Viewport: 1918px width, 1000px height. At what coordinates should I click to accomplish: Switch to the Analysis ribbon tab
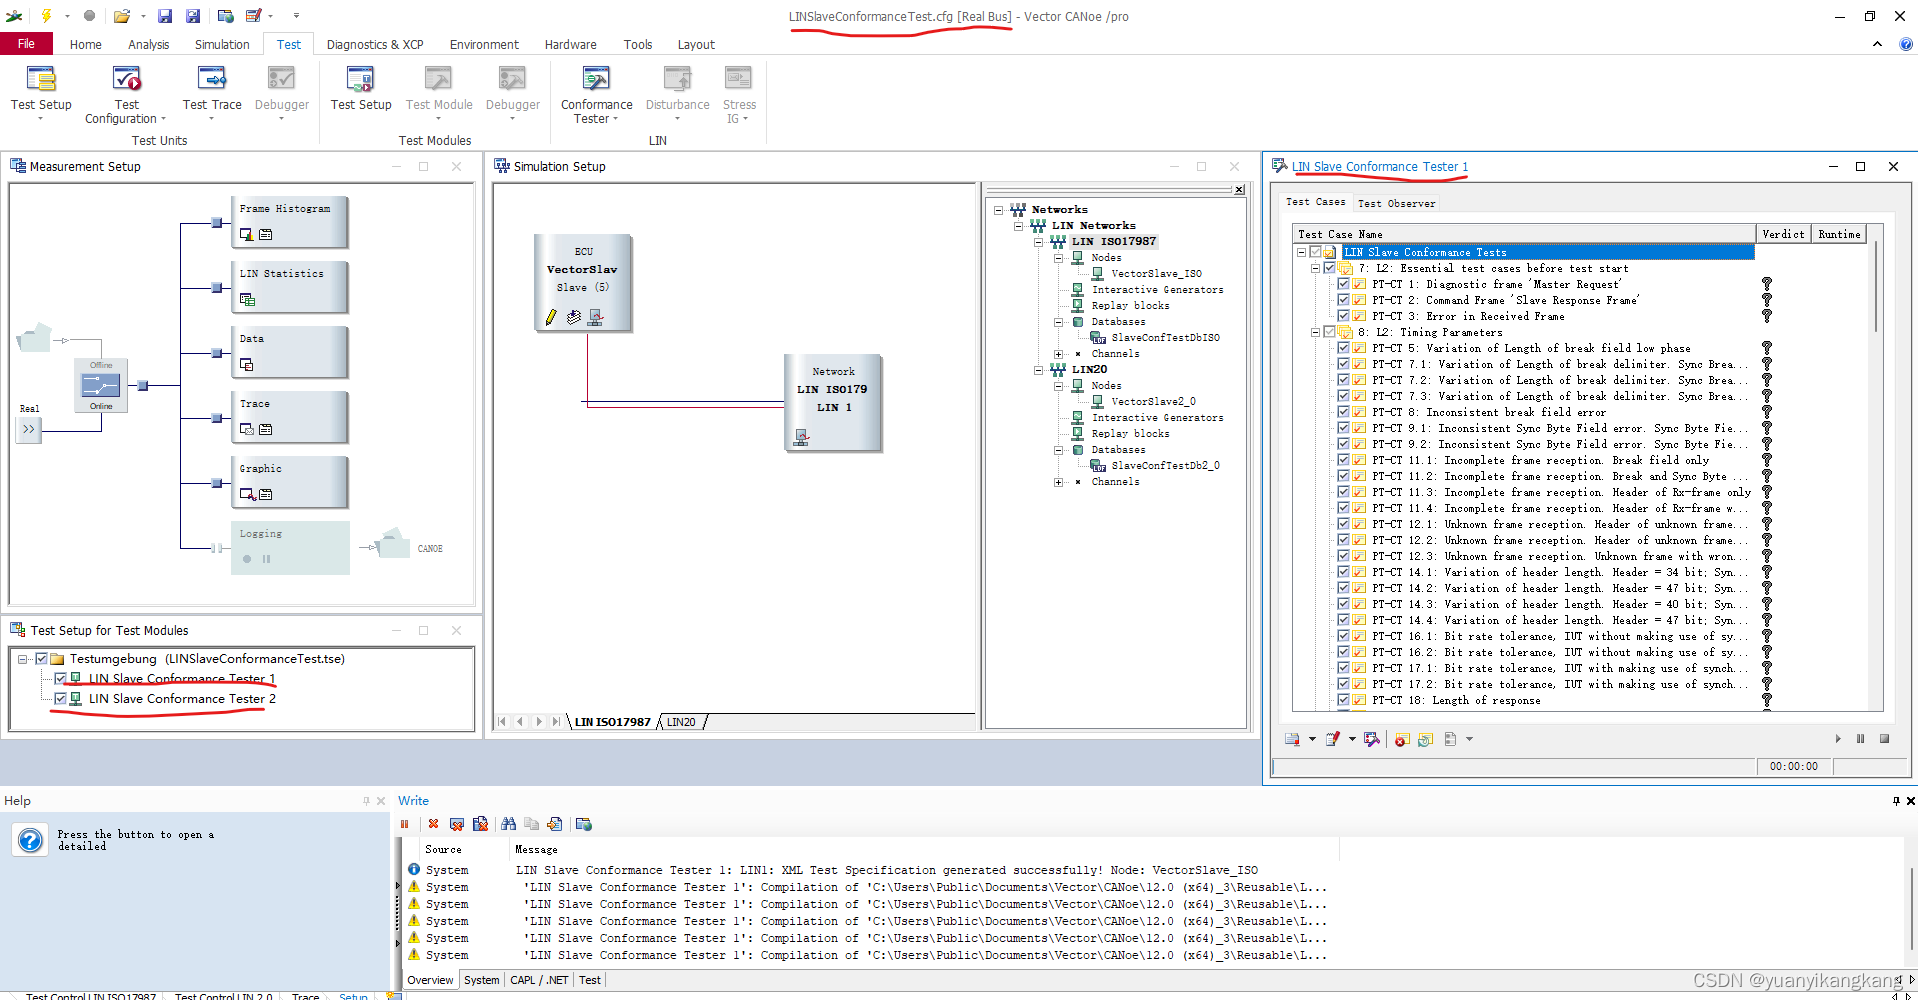[x=148, y=44]
